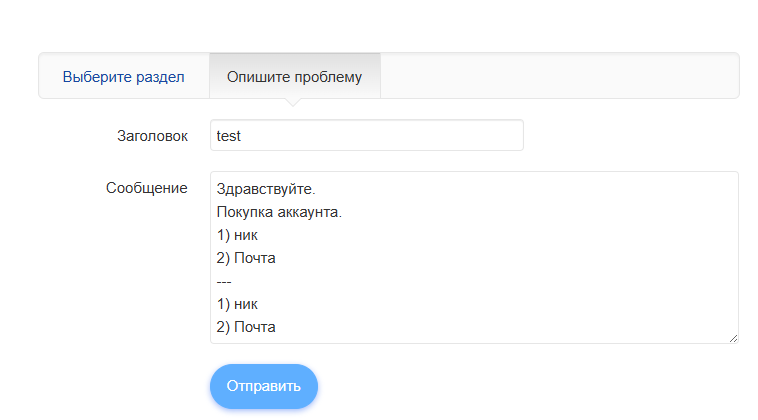Select the Опишите проблему tab
This screenshot has height=420, width=758.
(294, 77)
